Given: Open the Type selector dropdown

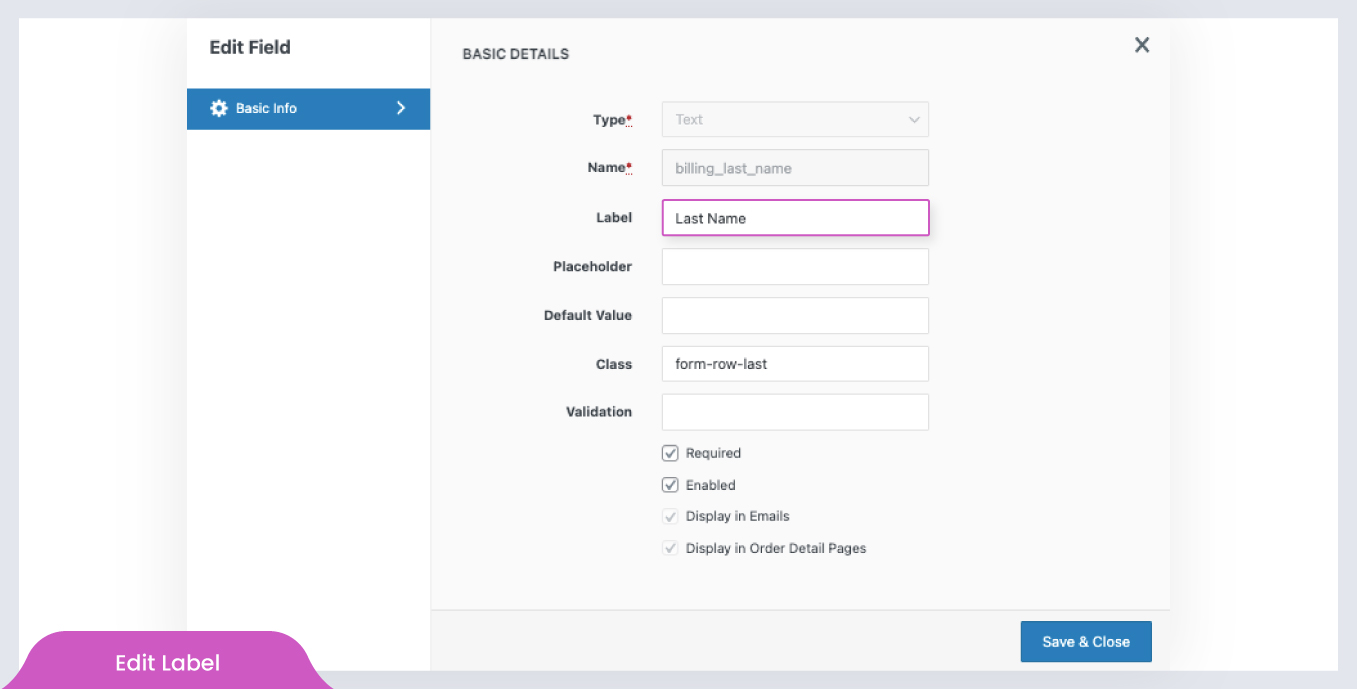Looking at the screenshot, I should pyautogui.click(x=795, y=119).
